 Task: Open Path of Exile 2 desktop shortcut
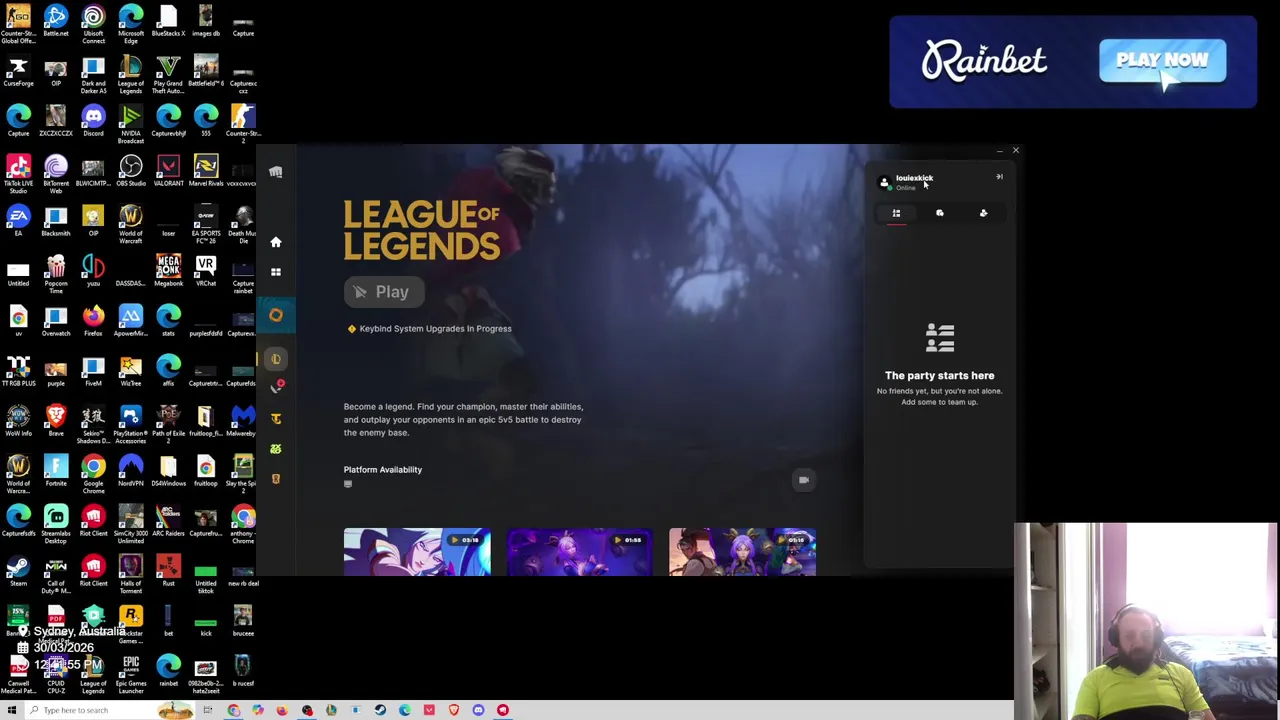click(168, 424)
